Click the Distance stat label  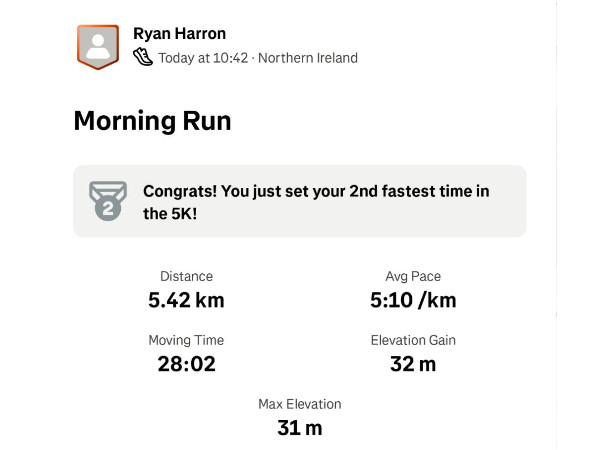coord(186,276)
